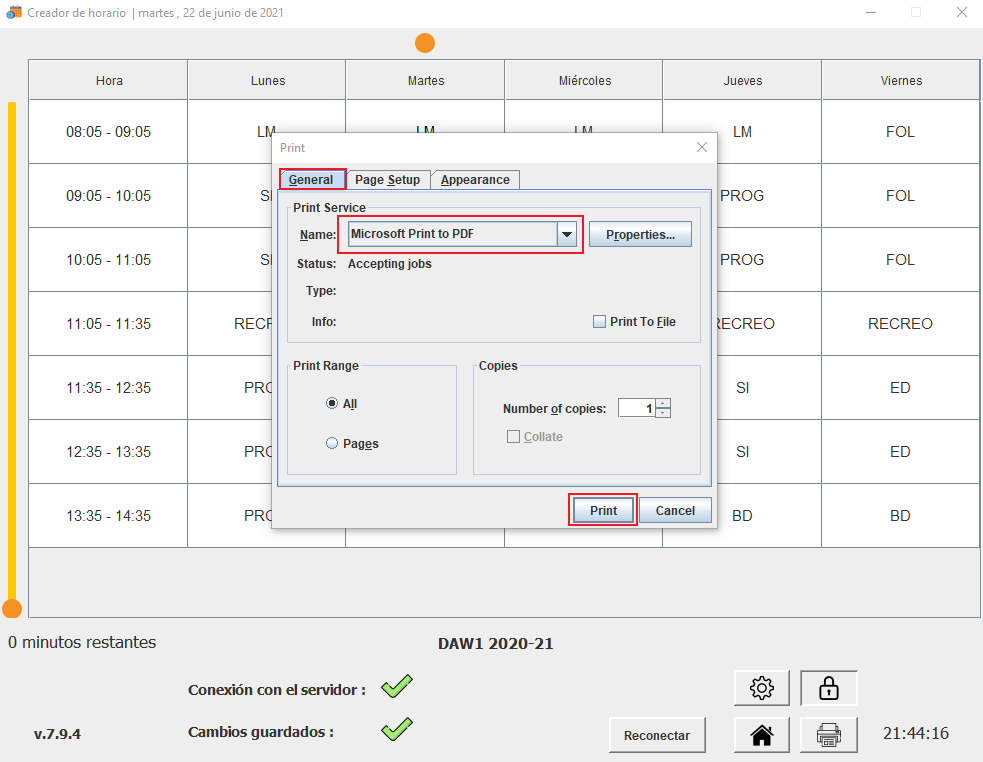
Task: Click the saved changes green checkmark
Action: point(397,730)
